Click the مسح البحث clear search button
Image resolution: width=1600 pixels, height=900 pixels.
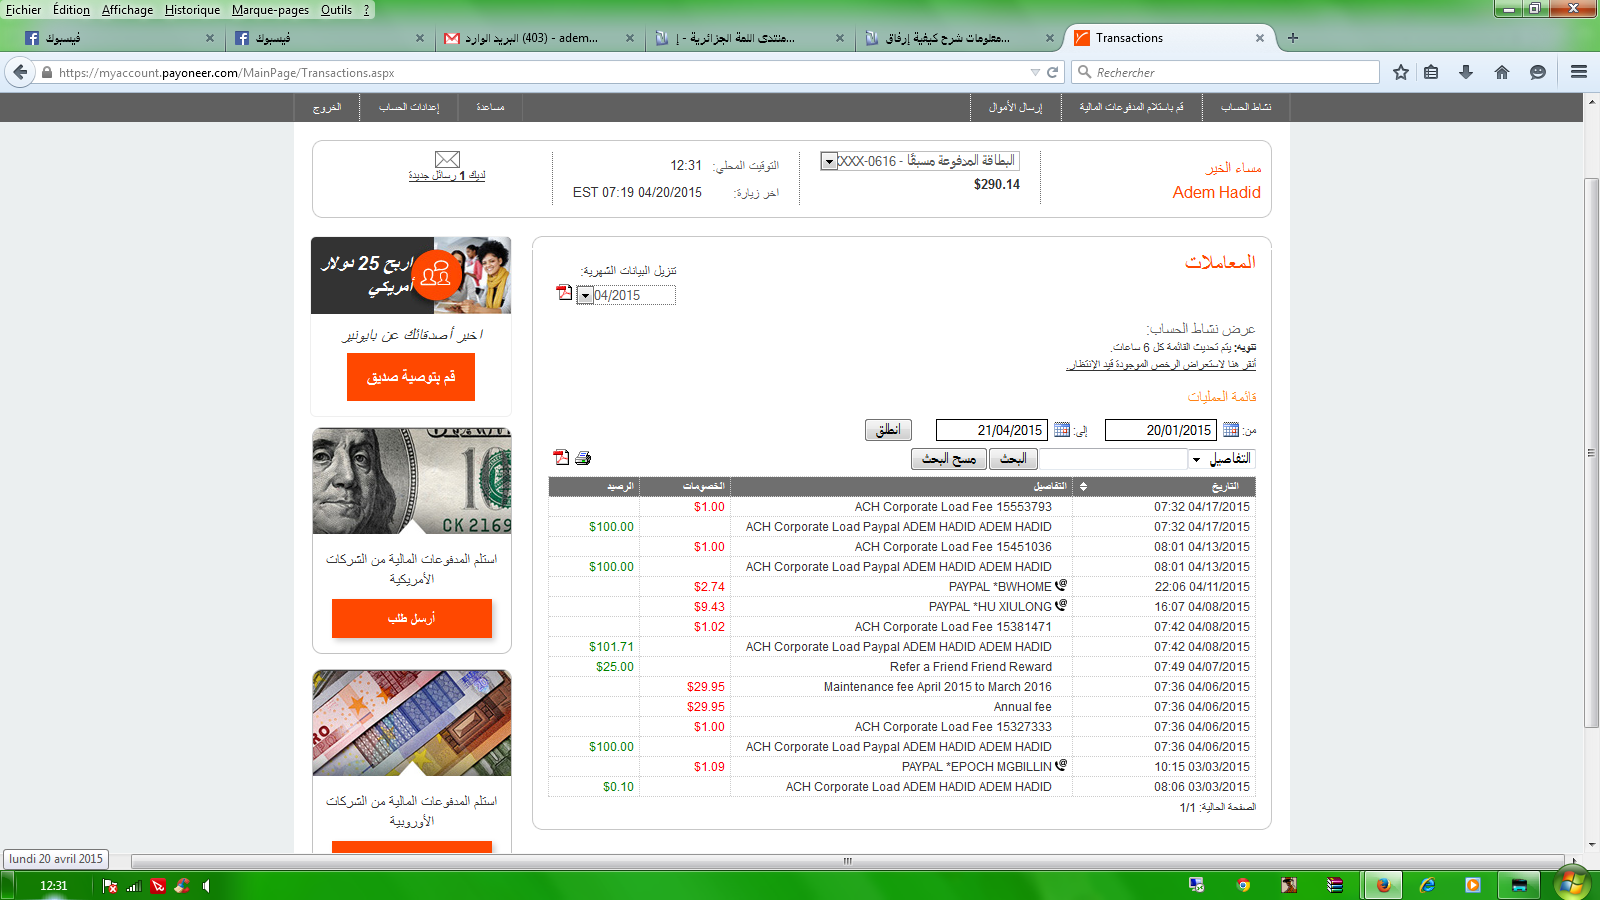click(948, 459)
